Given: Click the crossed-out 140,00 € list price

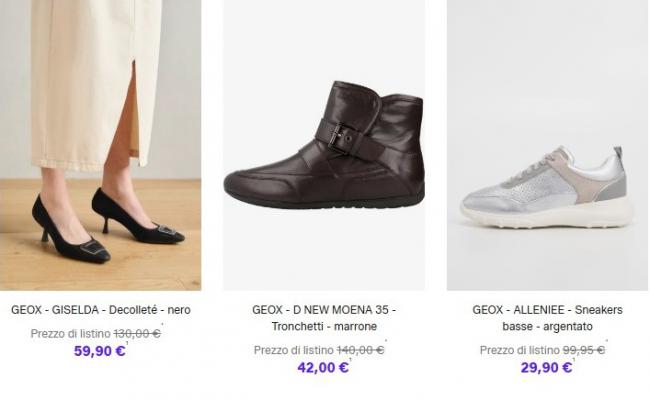Looking at the screenshot, I should pos(360,350).
